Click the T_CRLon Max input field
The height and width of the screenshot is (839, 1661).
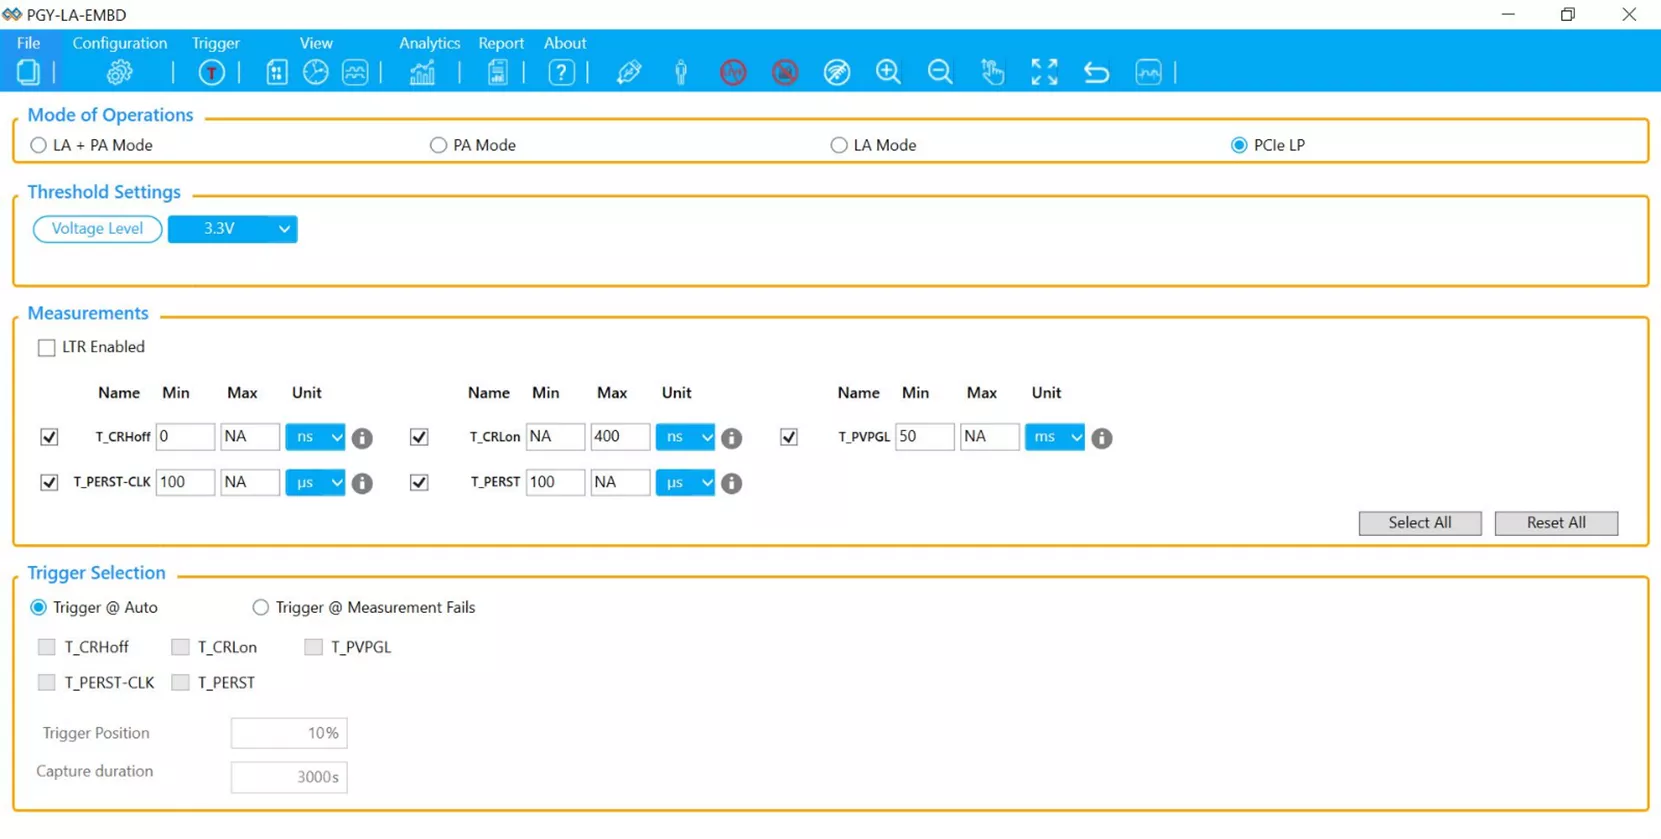[x=619, y=437]
